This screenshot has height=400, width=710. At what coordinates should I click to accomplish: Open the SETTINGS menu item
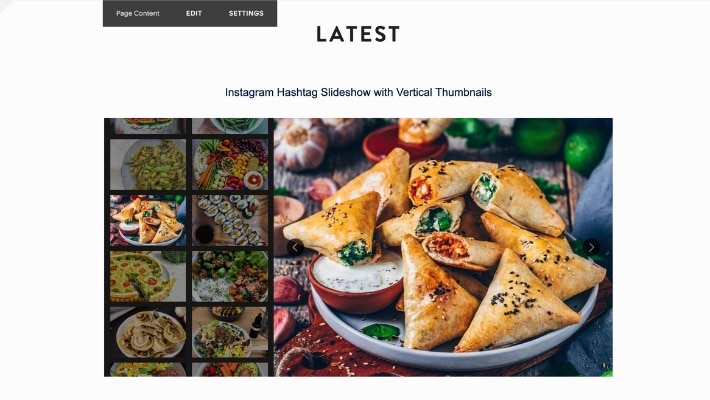(x=246, y=14)
